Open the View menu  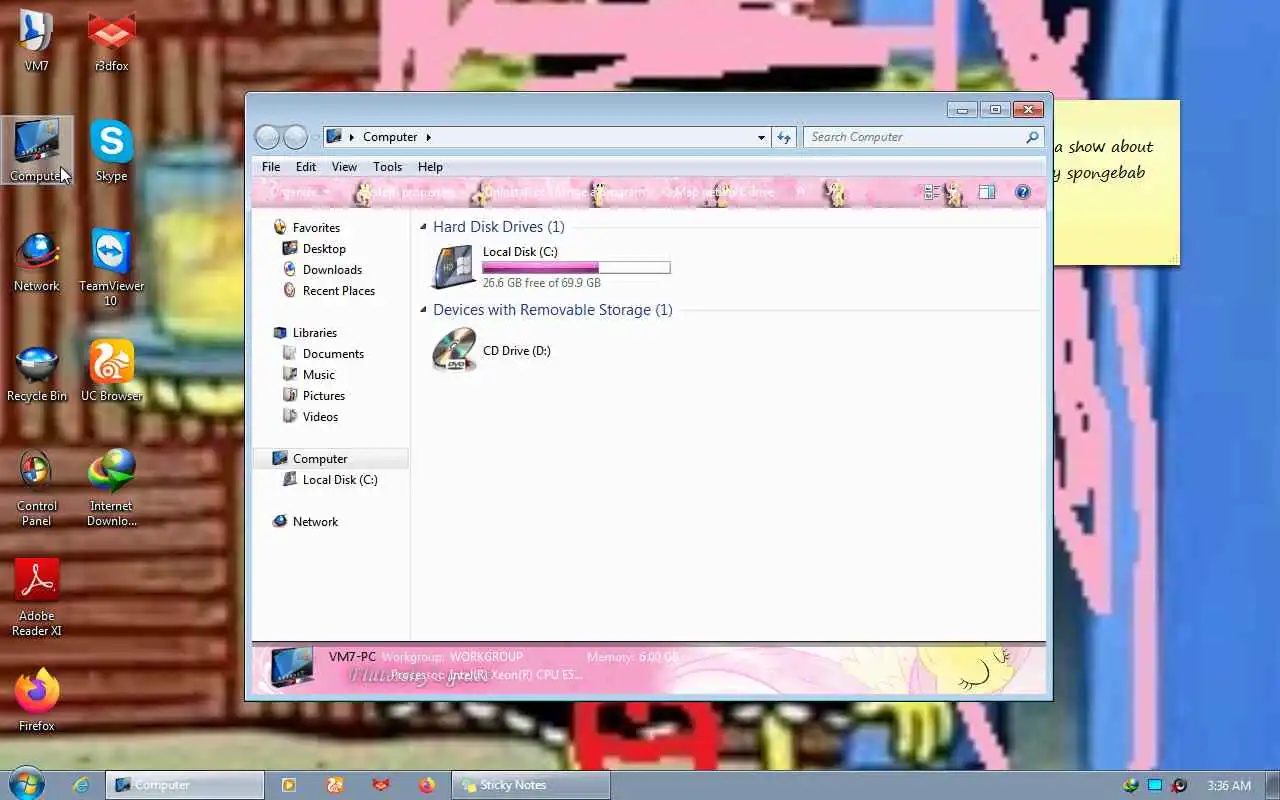(x=344, y=167)
